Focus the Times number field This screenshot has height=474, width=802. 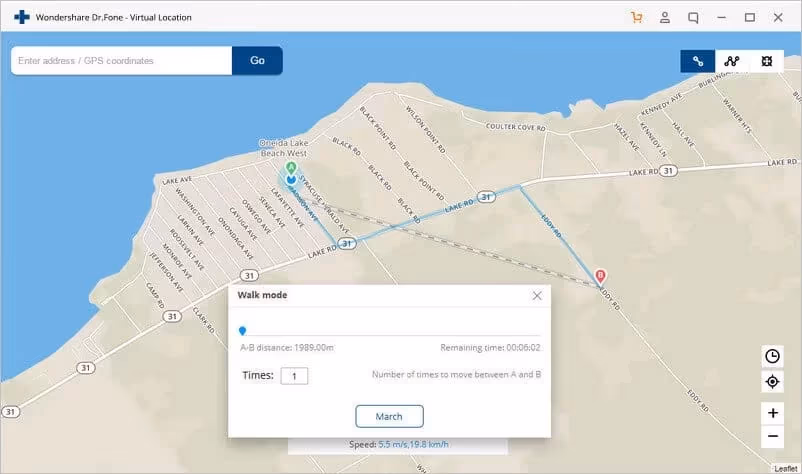click(294, 376)
